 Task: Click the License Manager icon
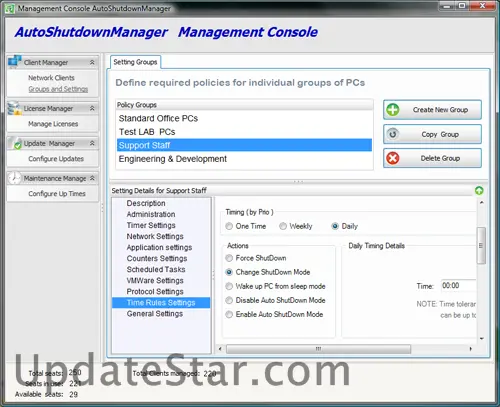pos(15,108)
